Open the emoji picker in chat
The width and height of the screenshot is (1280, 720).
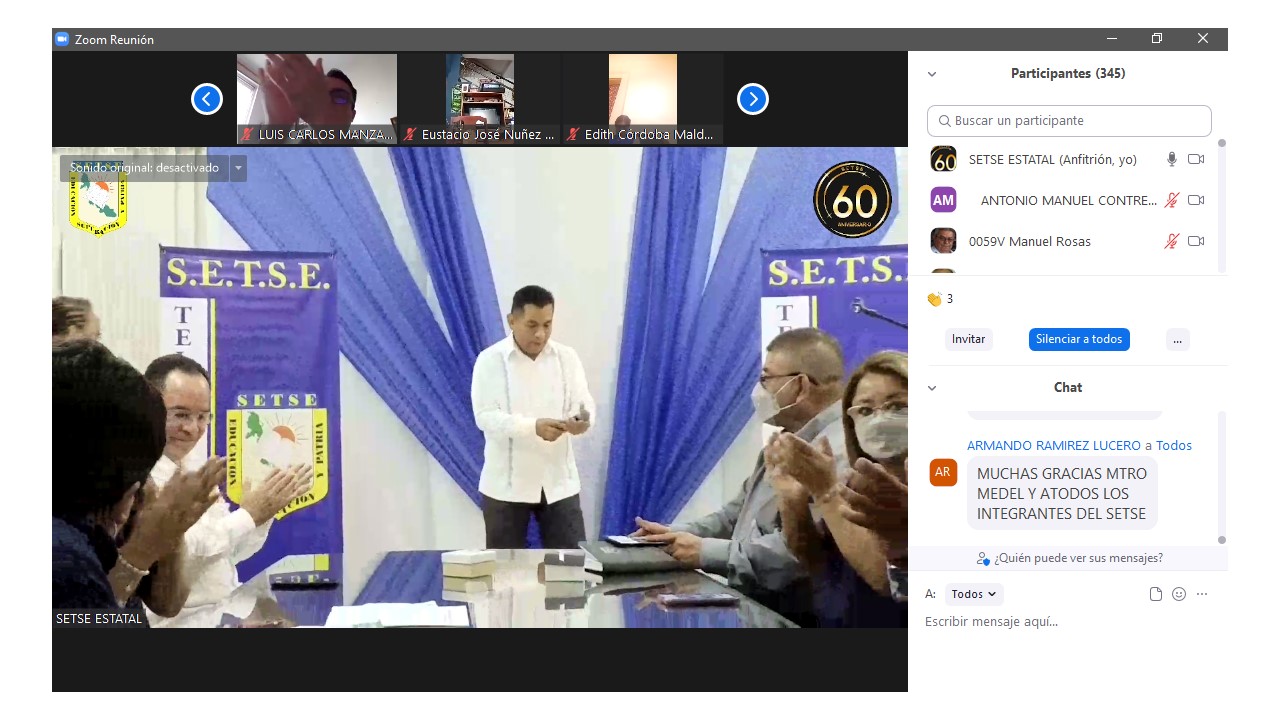click(x=1179, y=594)
